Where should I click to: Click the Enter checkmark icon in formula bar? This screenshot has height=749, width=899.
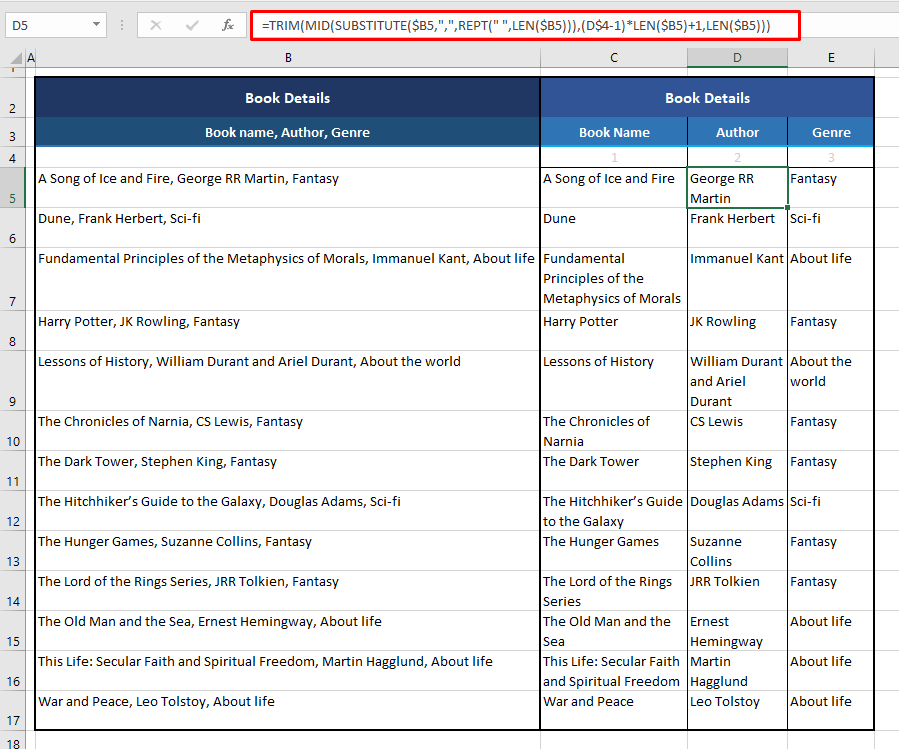point(192,25)
